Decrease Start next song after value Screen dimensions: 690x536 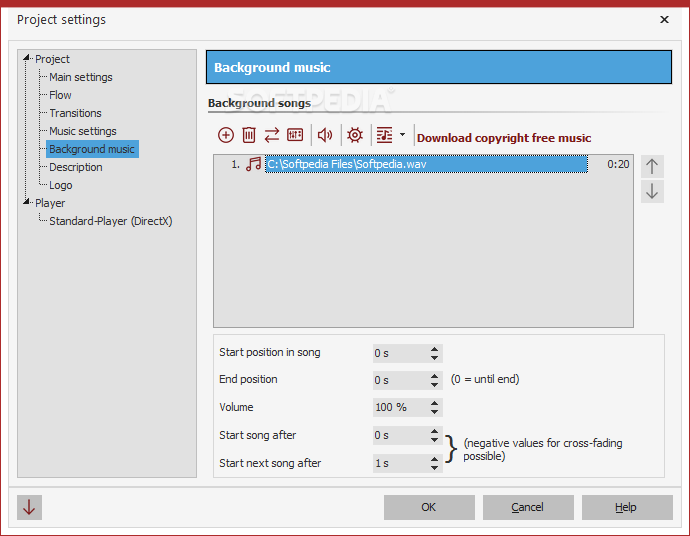[x=434, y=468]
